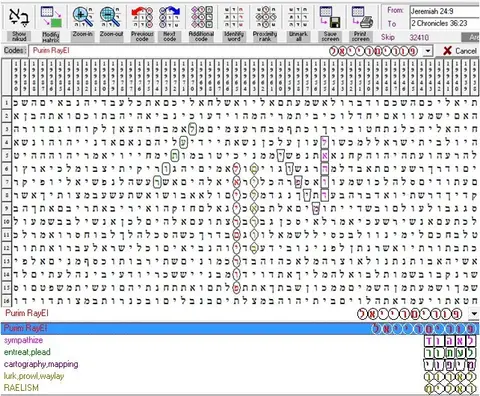This screenshot has height=396, width=480.
Task: Click the Zoom-out label button
Action: click(x=111, y=36)
